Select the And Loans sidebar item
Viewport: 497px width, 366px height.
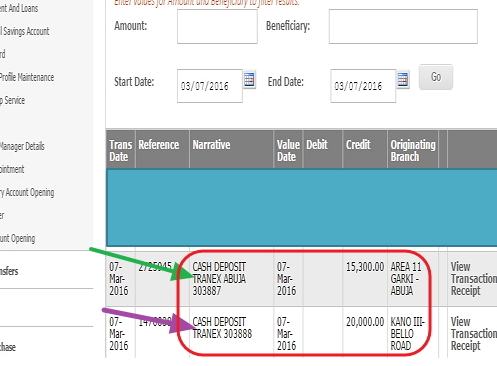pyautogui.click(x=19, y=8)
